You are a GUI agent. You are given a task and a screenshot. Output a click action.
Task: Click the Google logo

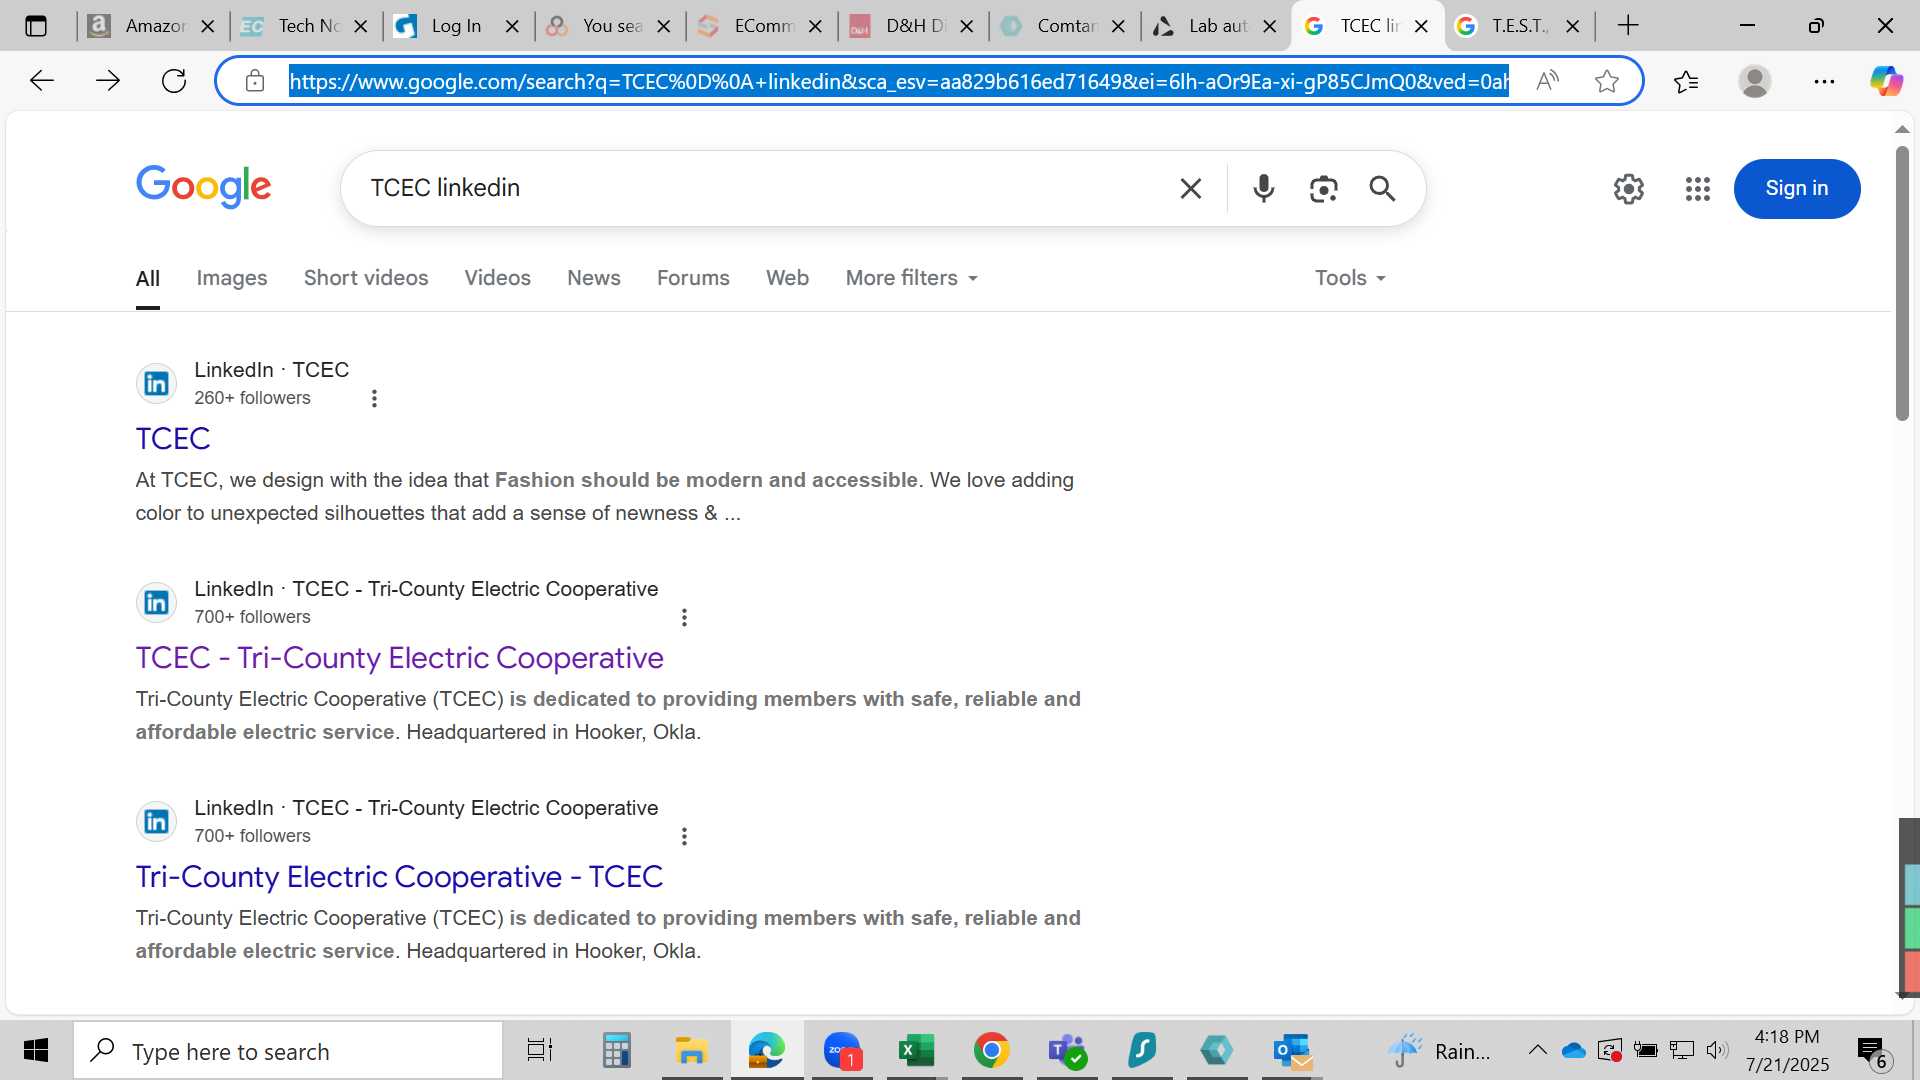coord(203,187)
